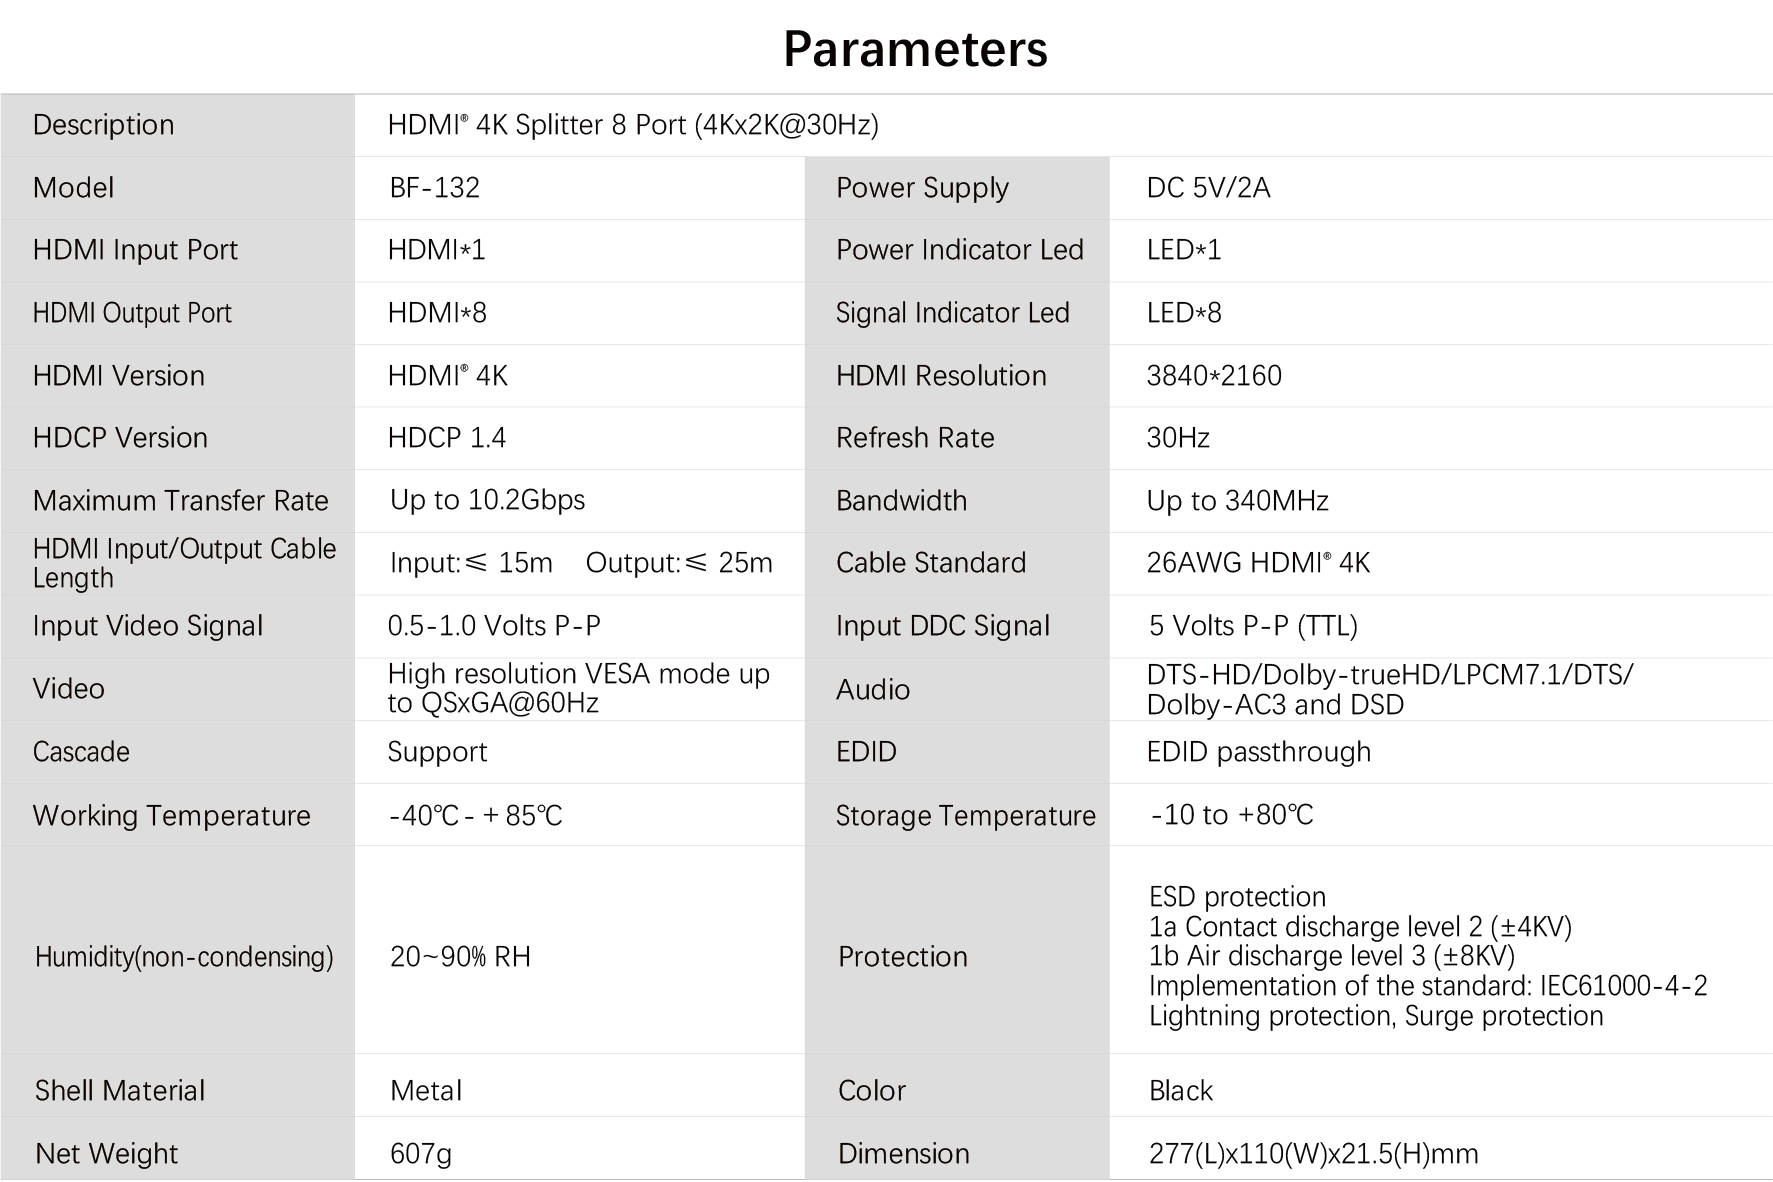Select the EDID passthrough value
This screenshot has width=1773, height=1182.
point(1259,752)
